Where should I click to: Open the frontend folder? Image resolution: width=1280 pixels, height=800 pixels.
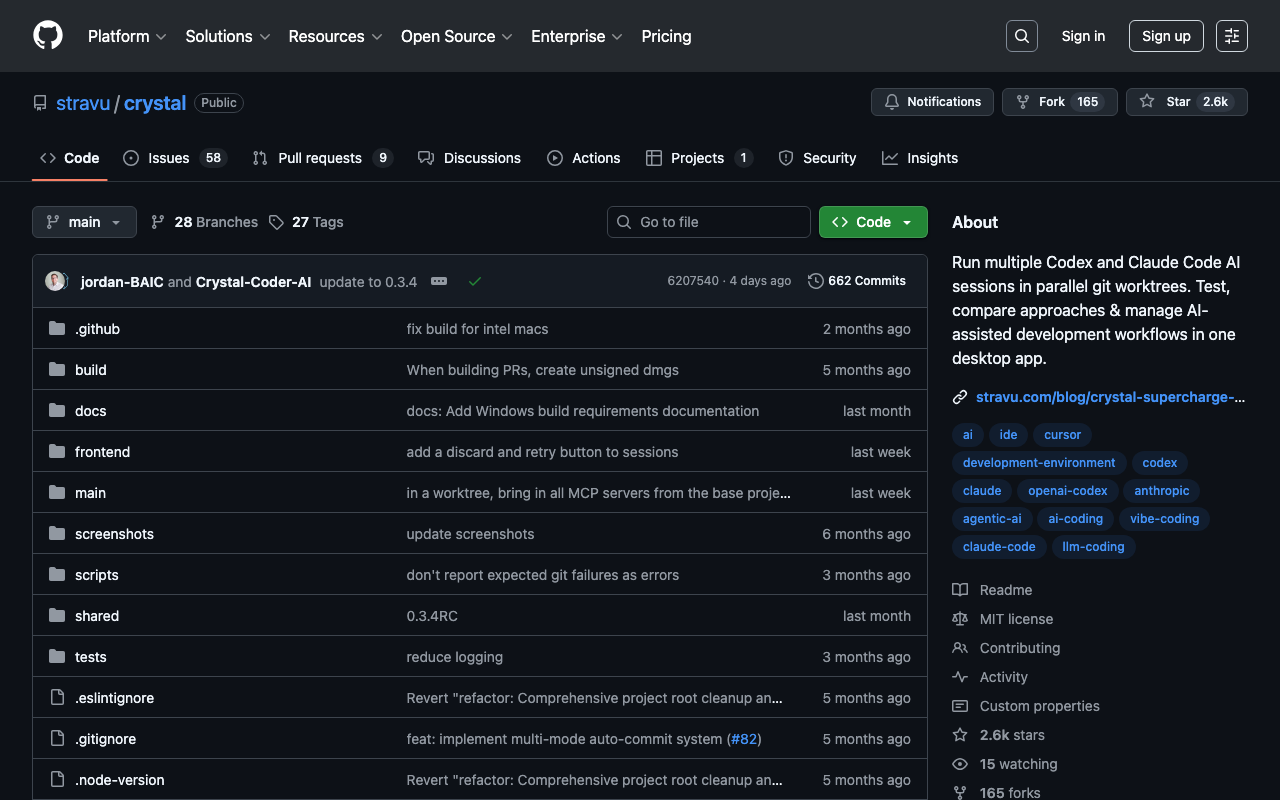pos(102,452)
